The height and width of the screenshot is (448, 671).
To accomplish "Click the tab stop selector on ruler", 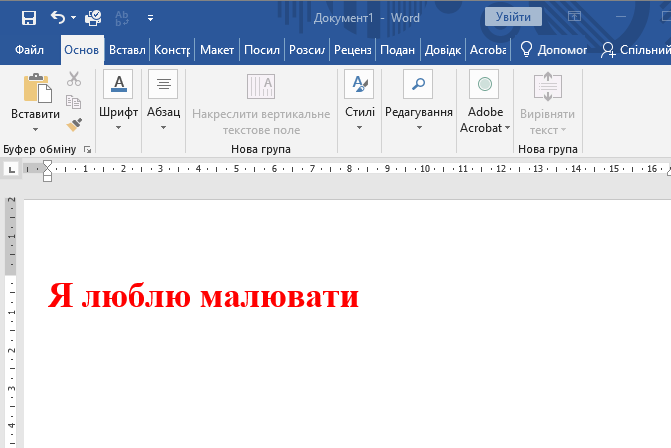I will 12,169.
